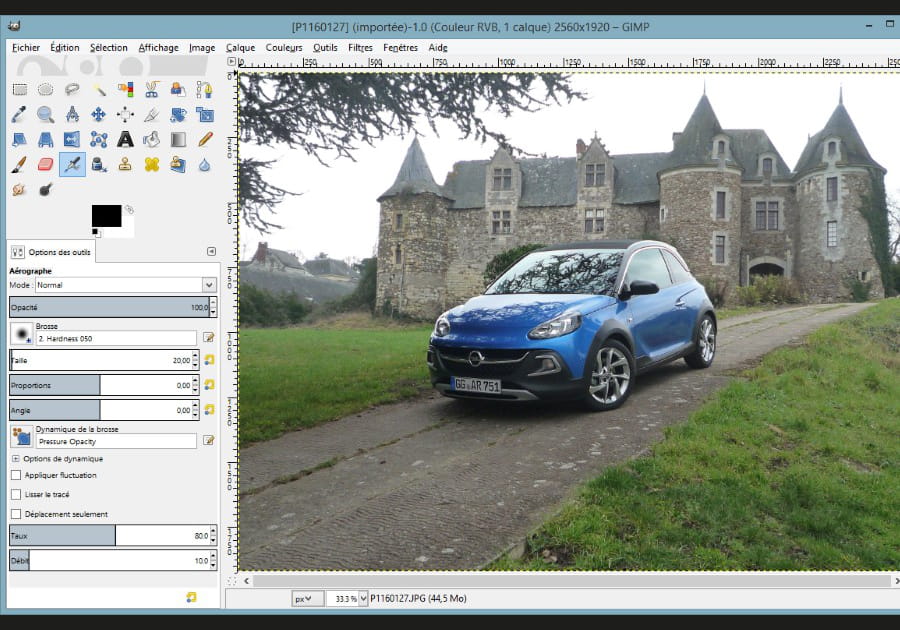
Task: Expand the Options de dynamique section
Action: point(15,458)
